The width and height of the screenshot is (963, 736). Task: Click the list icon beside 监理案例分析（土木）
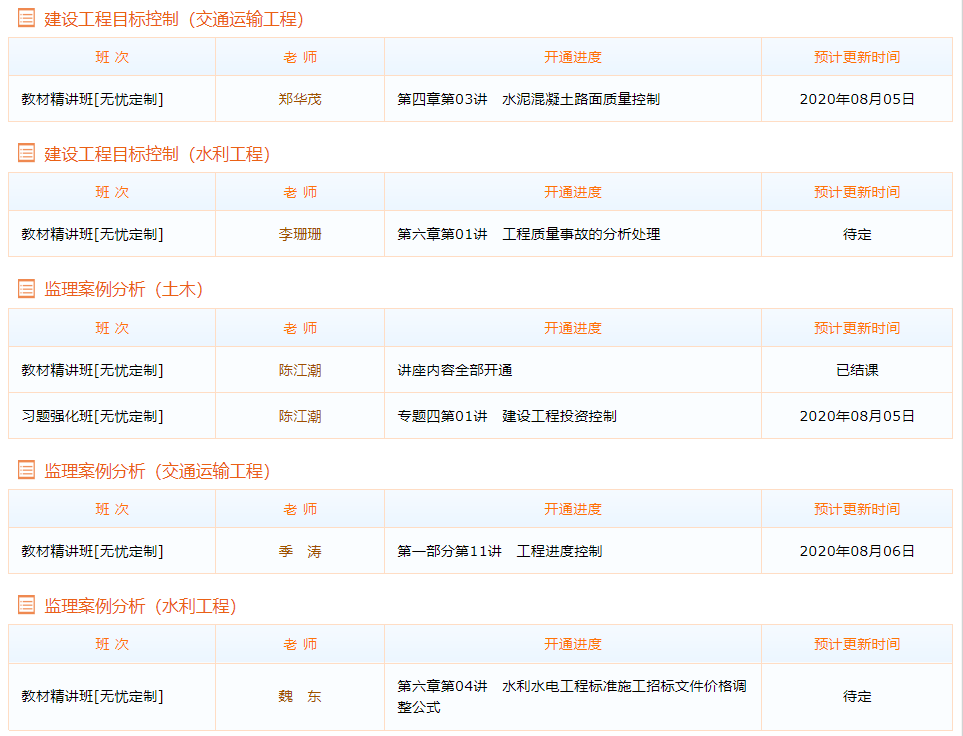tap(26, 289)
